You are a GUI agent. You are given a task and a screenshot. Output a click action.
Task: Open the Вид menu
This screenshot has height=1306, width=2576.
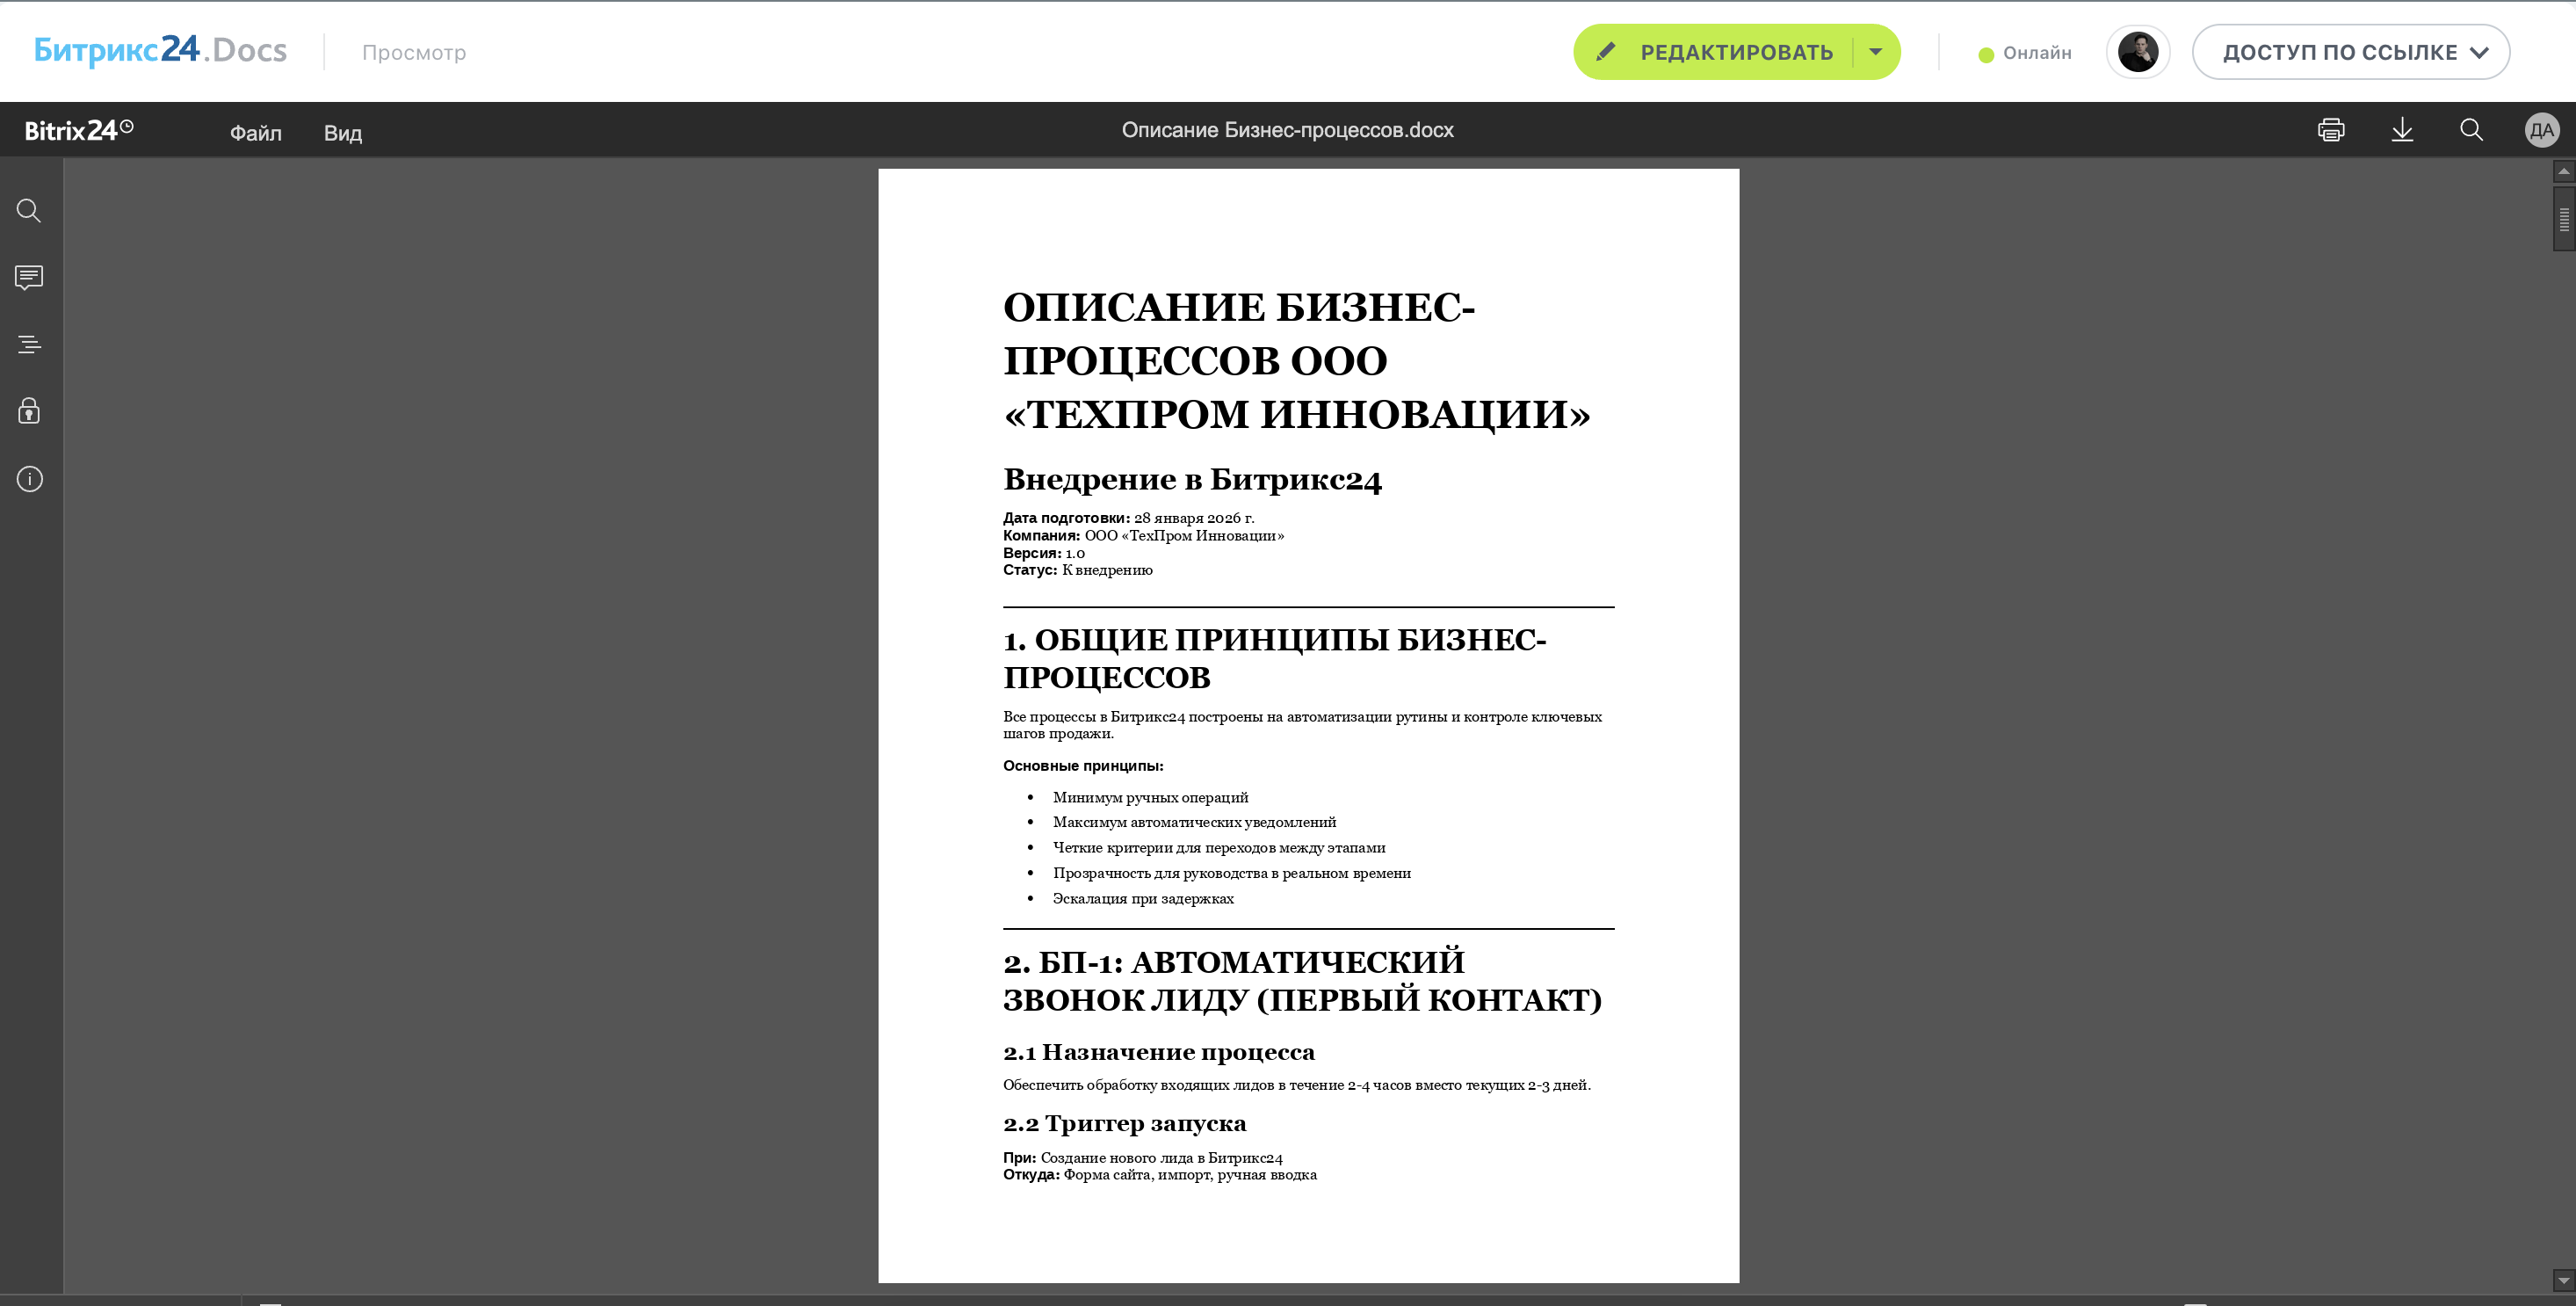pyautogui.click(x=343, y=133)
